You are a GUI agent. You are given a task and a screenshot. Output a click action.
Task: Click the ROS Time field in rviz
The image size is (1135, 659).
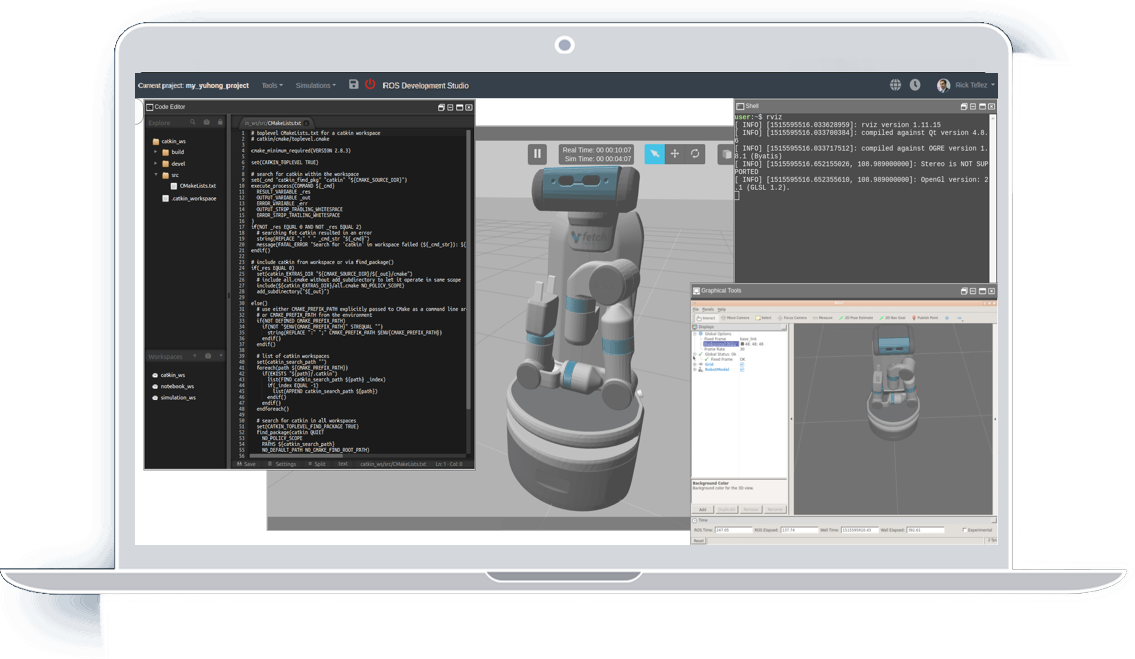click(x=733, y=530)
